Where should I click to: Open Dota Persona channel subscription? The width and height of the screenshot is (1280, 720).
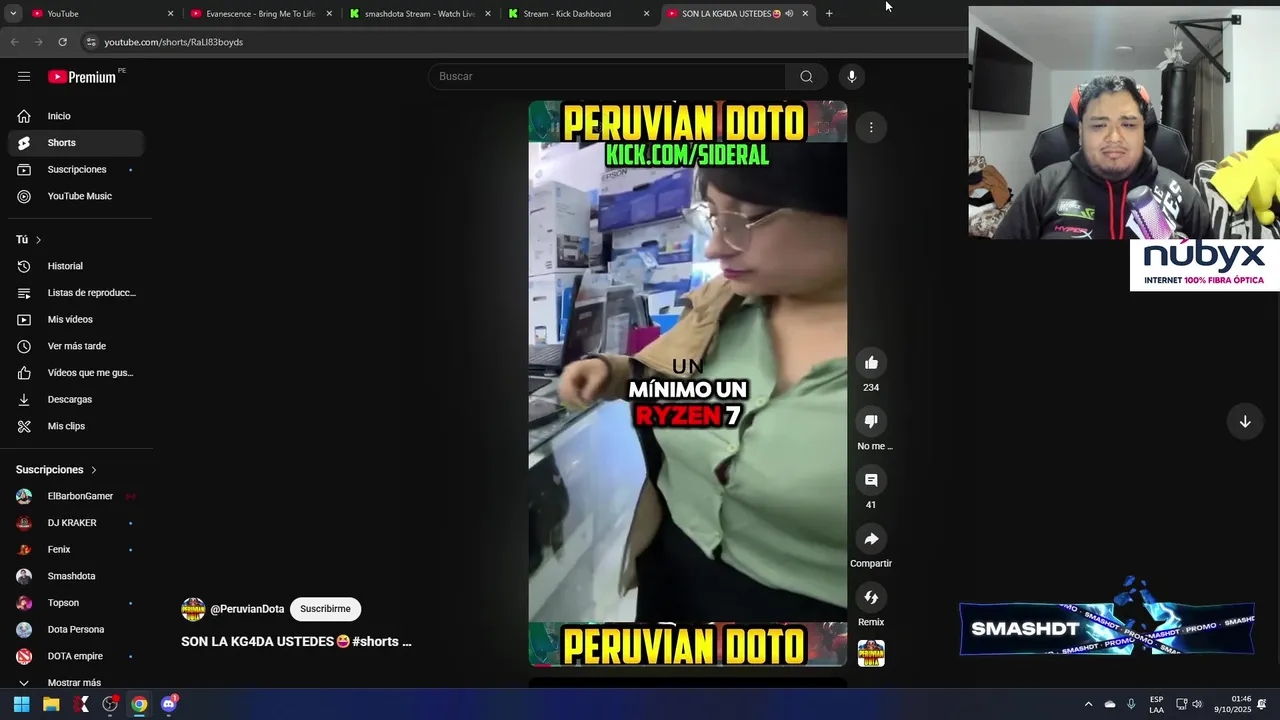76,630
